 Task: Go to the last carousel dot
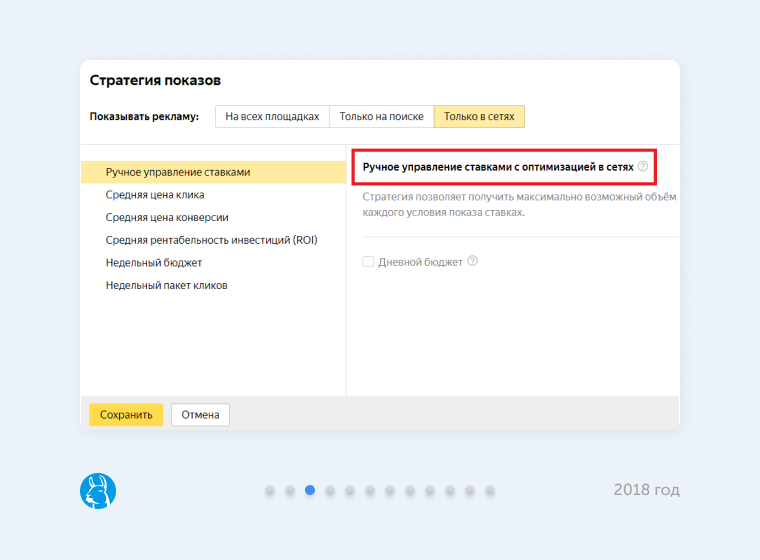490,490
